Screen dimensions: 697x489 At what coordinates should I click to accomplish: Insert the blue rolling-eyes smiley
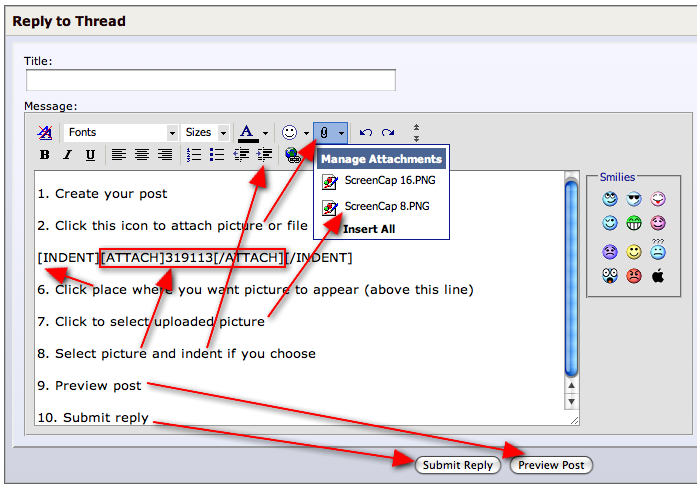point(610,199)
